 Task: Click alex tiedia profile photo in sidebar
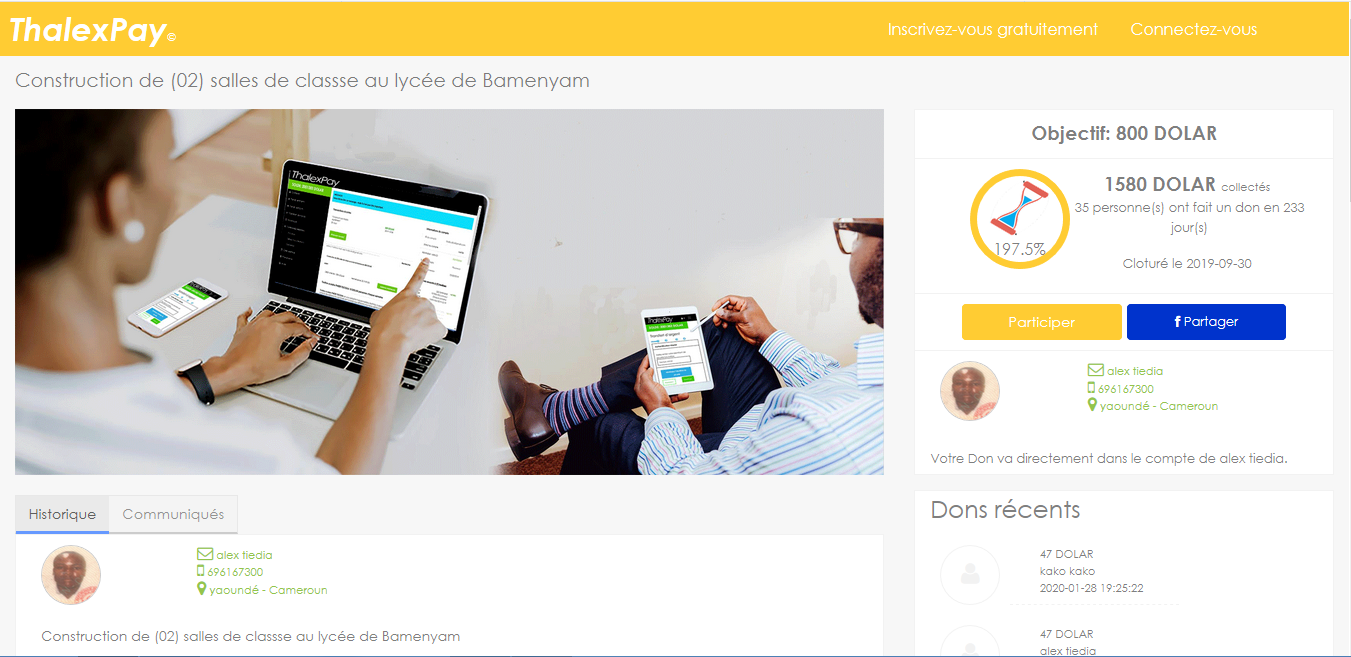click(970, 391)
